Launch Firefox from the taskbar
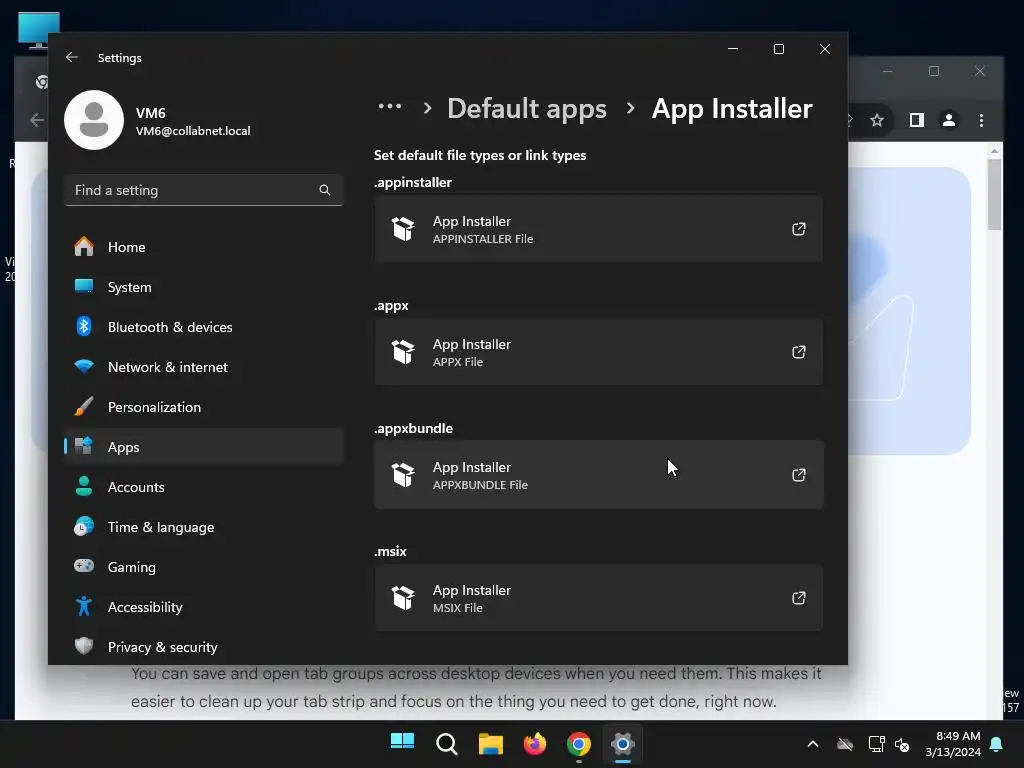1024x768 pixels. pos(535,743)
